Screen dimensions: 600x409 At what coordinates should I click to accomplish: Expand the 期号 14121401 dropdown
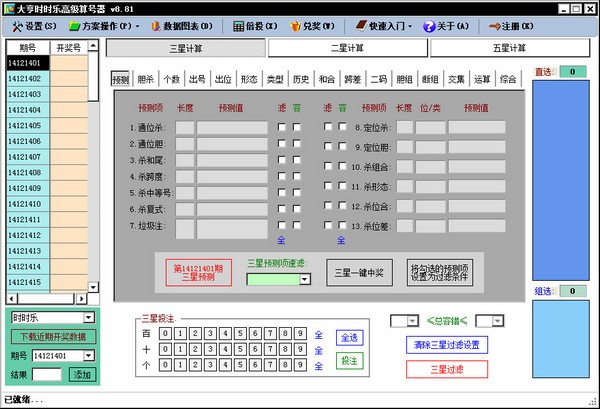[x=90, y=355]
